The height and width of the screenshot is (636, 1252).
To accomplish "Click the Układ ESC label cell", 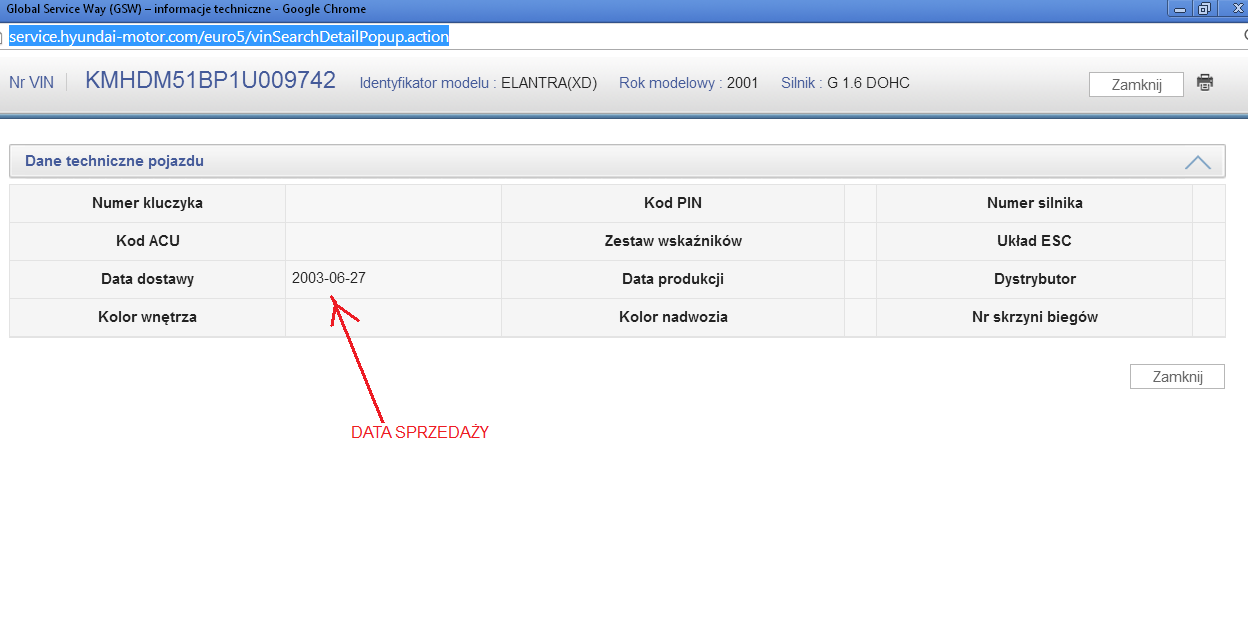I will tap(1035, 241).
